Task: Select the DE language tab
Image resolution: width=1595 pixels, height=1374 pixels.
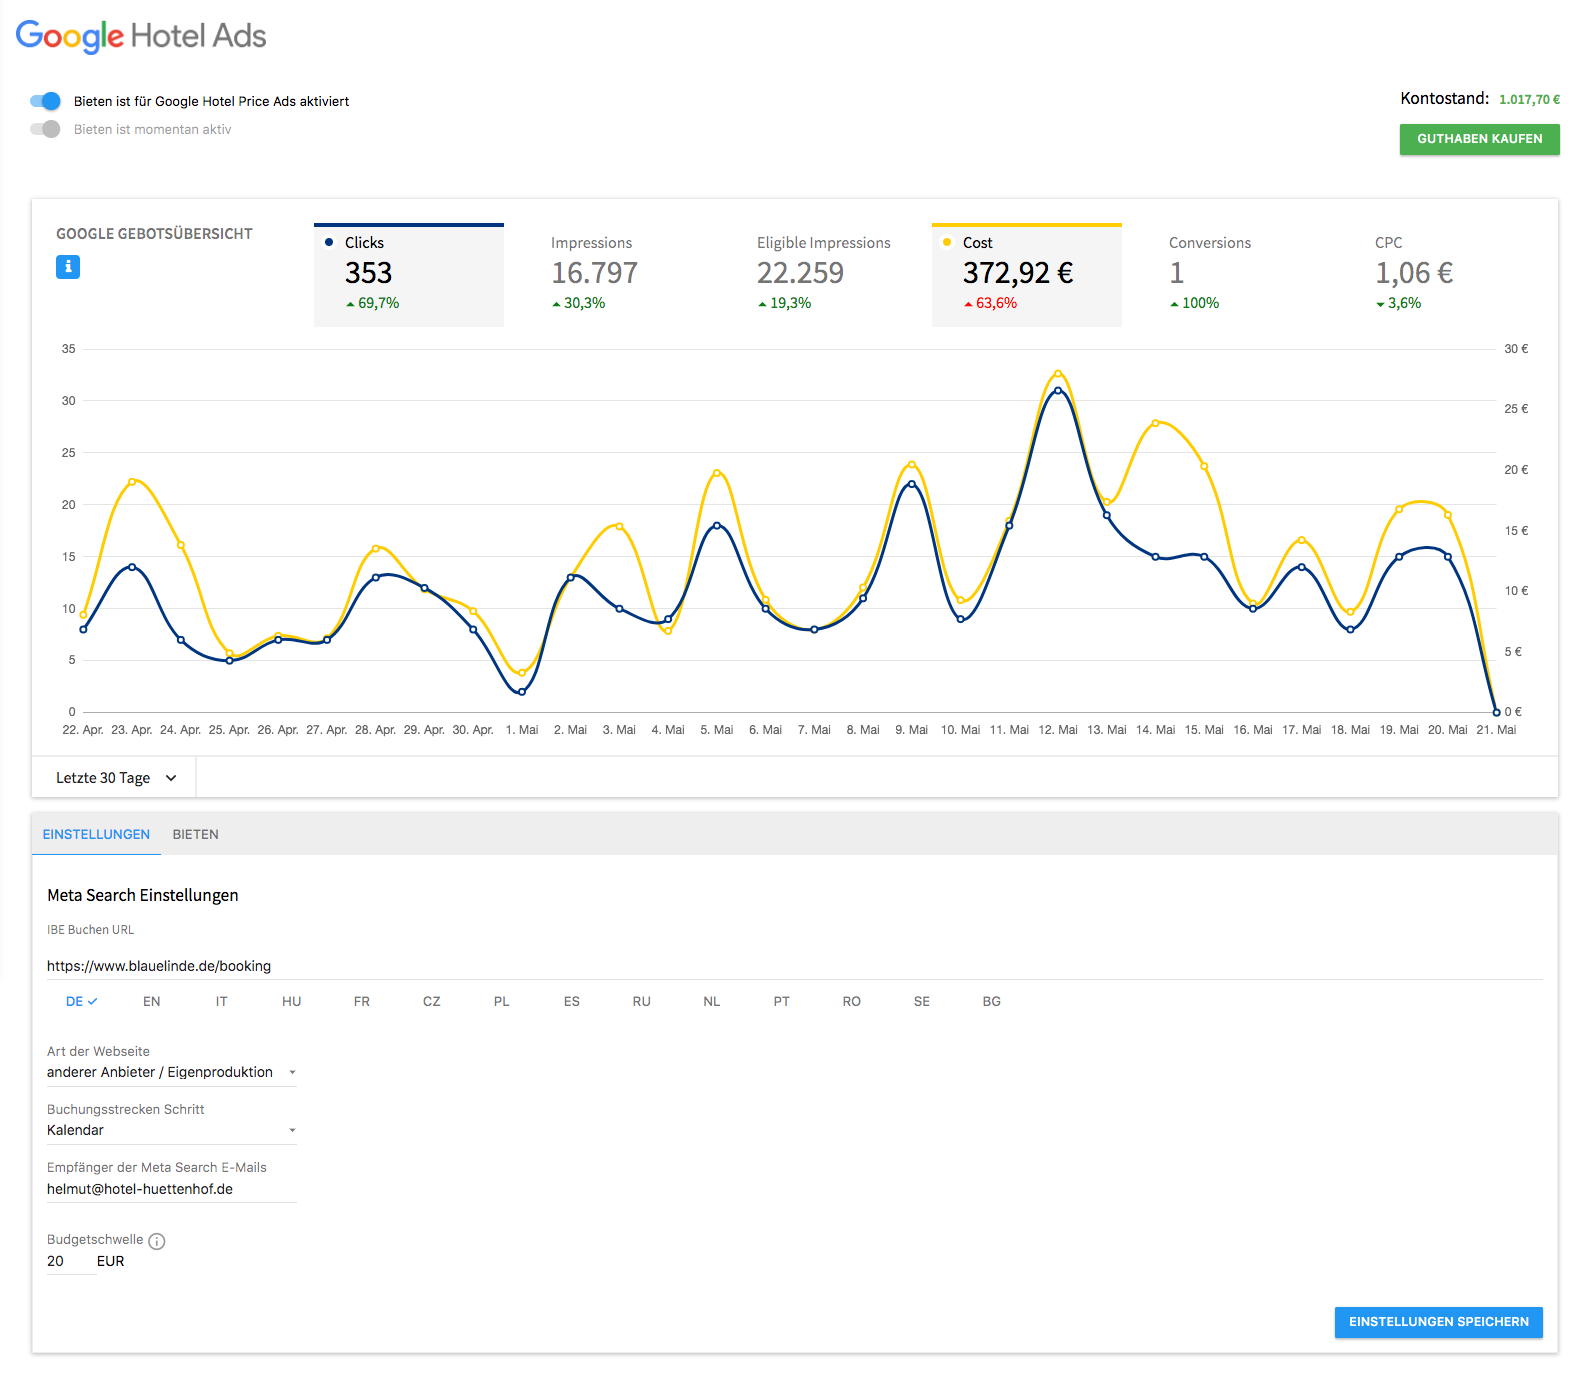Action: click(x=81, y=1001)
